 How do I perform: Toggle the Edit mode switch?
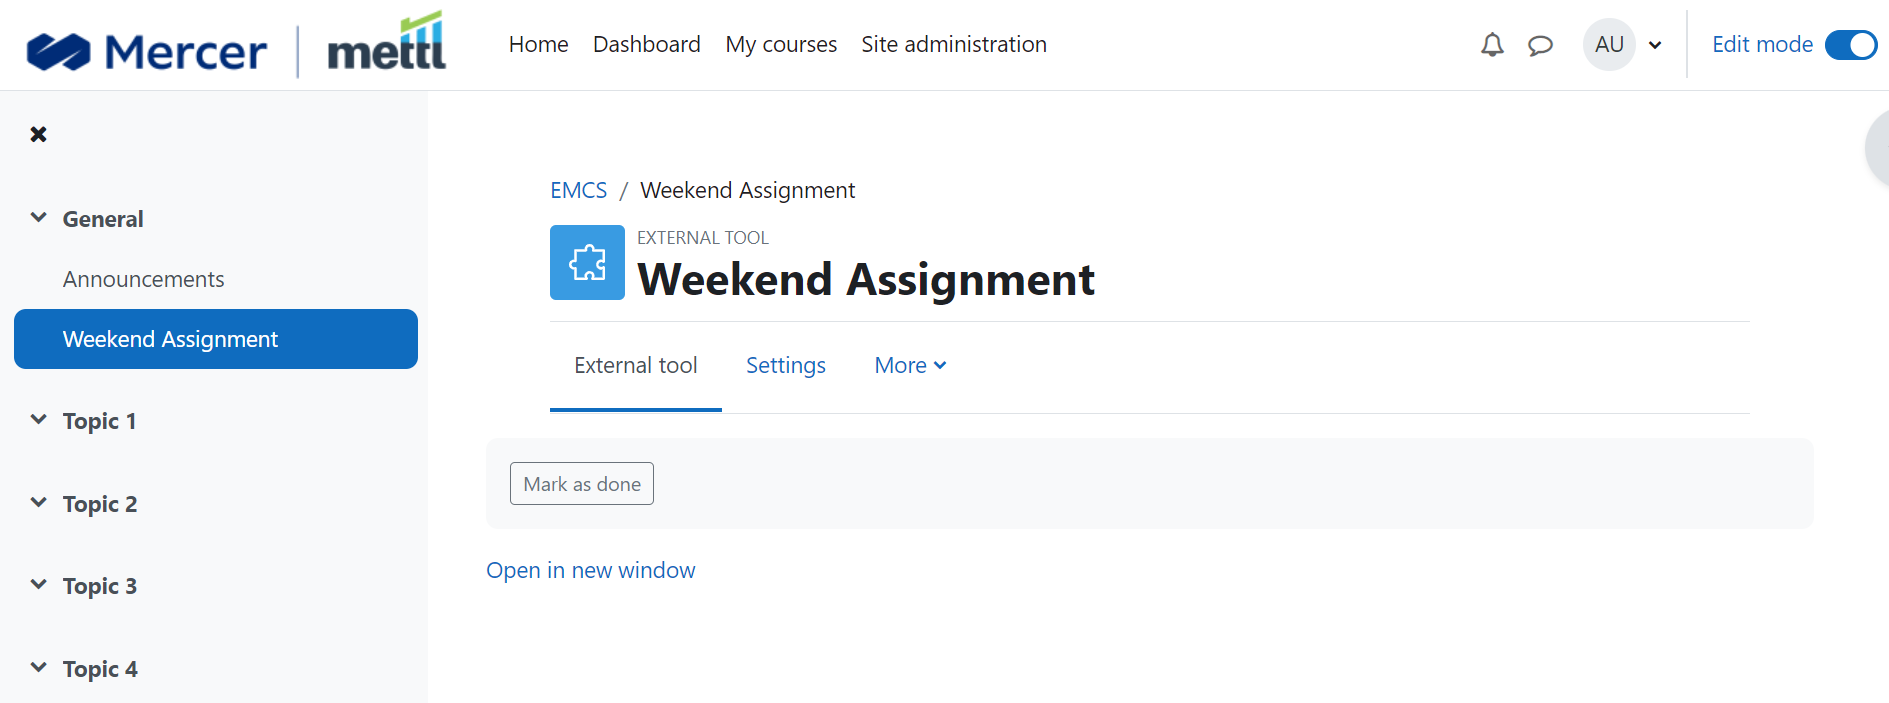[x=1850, y=45]
